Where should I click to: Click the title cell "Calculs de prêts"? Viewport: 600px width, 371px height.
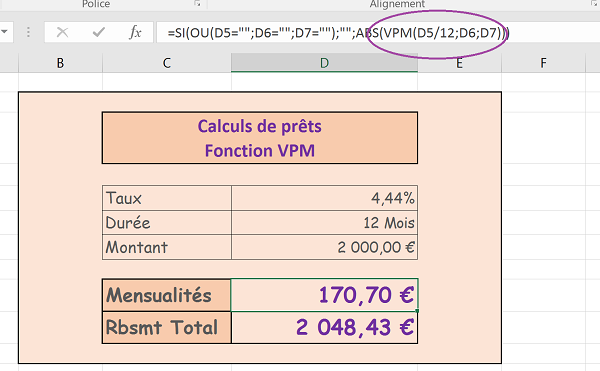tap(259, 138)
